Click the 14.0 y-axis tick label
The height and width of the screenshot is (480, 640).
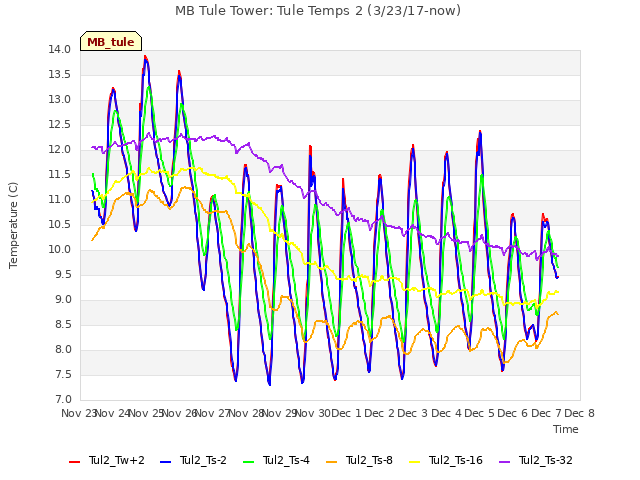(x=60, y=49)
